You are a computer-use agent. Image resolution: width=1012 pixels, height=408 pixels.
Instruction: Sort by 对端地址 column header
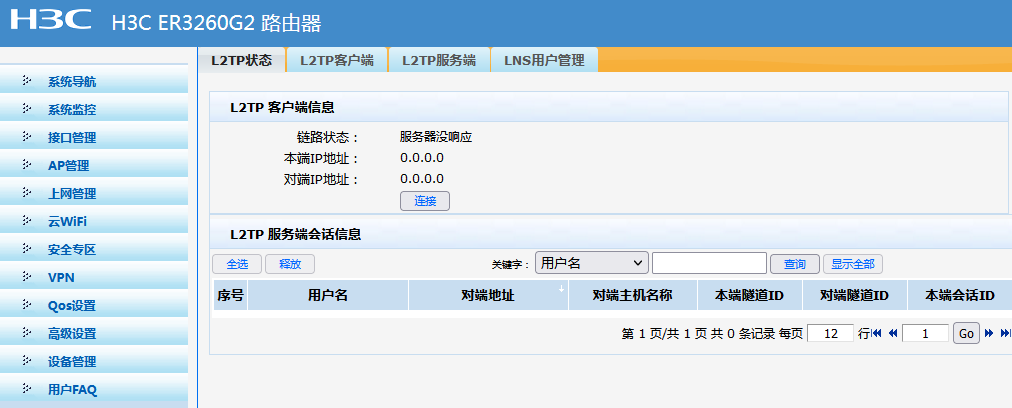pyautogui.click(x=489, y=296)
